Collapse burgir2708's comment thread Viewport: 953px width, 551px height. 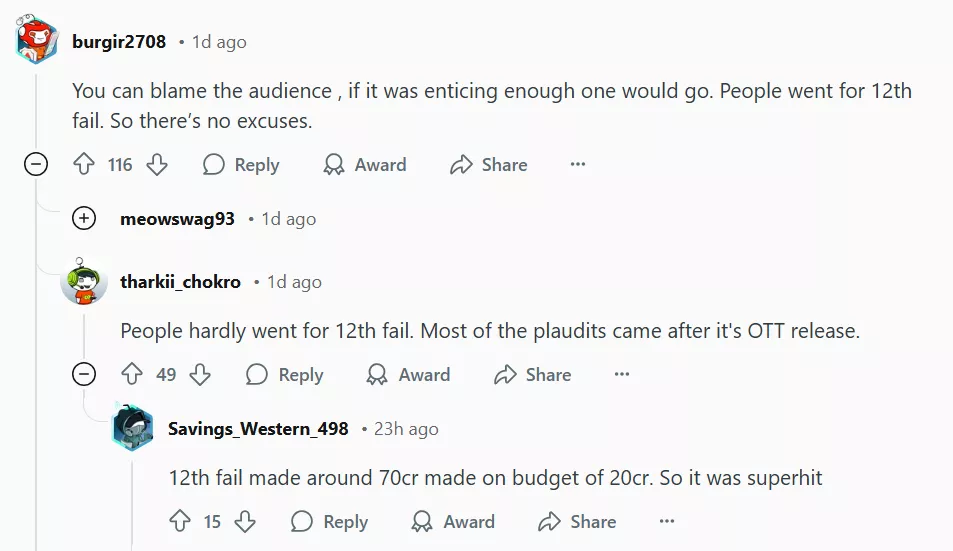point(36,165)
